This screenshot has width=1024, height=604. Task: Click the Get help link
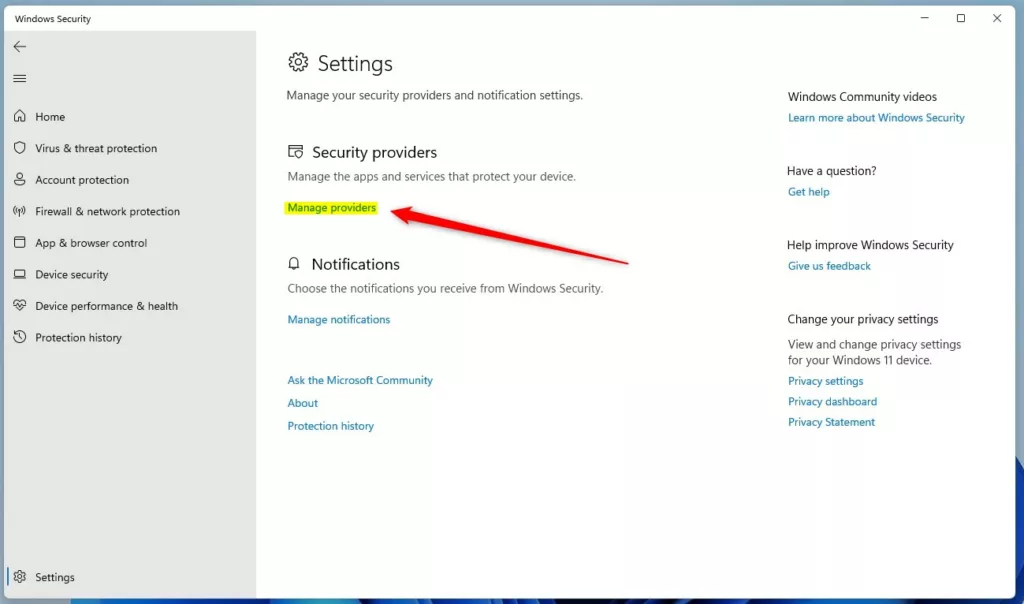point(808,192)
